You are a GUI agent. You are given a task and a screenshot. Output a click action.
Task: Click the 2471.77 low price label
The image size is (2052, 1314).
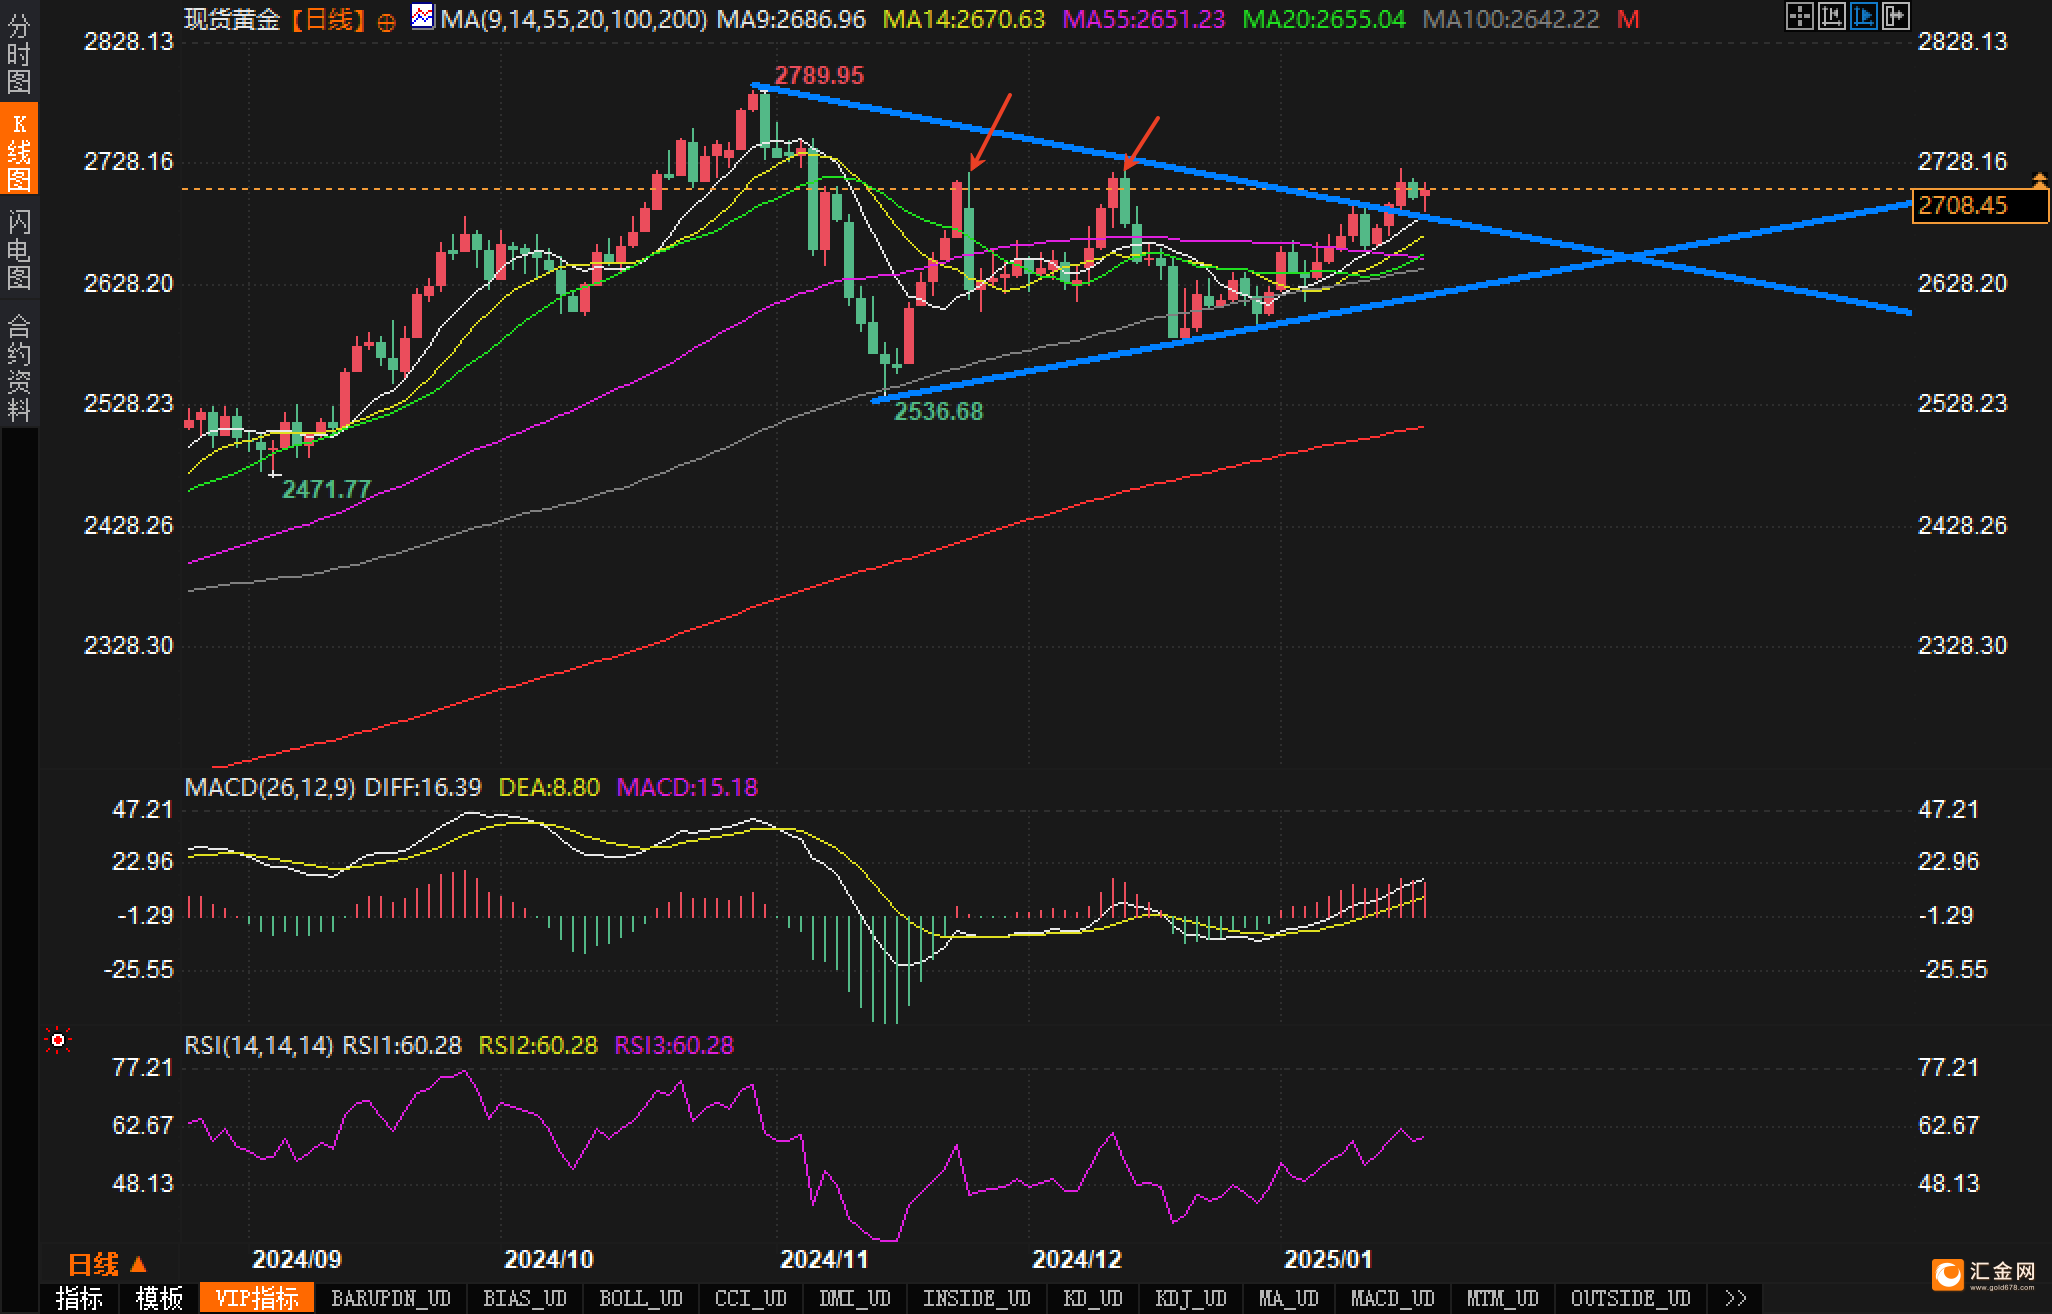(326, 489)
